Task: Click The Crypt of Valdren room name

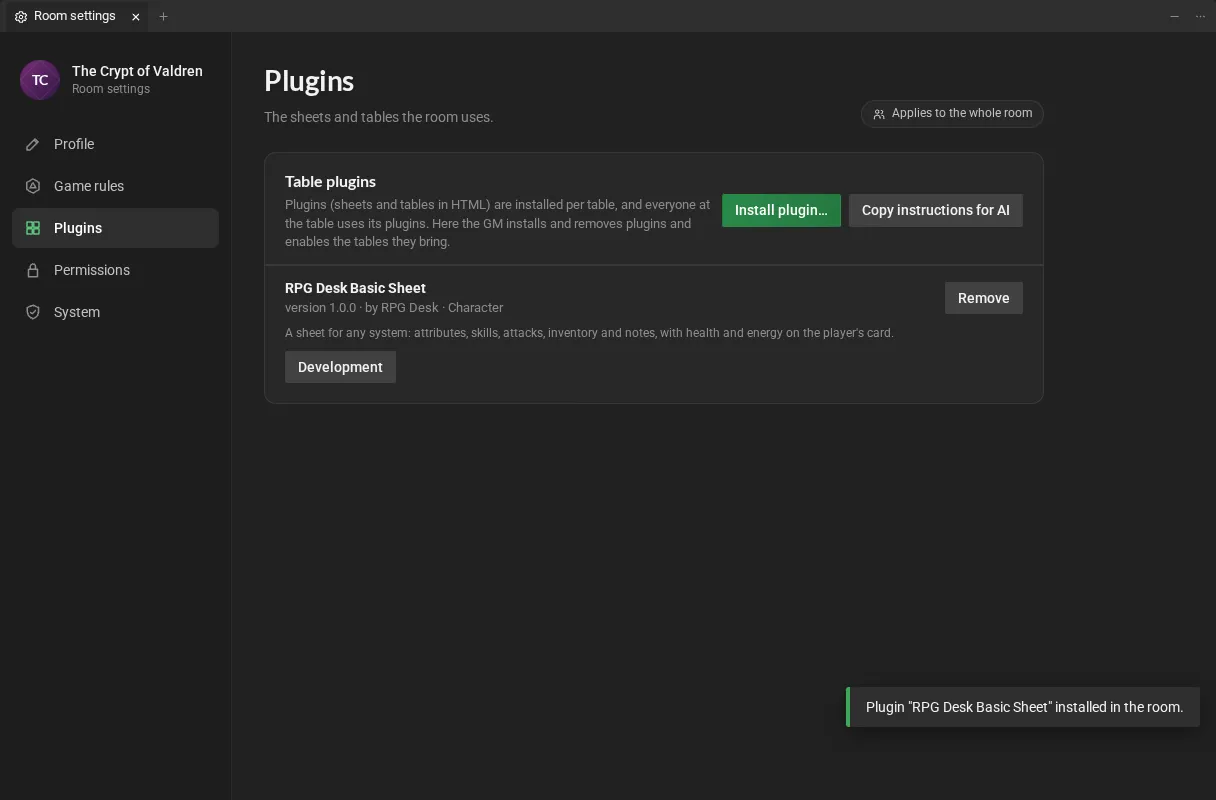Action: pyautogui.click(x=137, y=71)
